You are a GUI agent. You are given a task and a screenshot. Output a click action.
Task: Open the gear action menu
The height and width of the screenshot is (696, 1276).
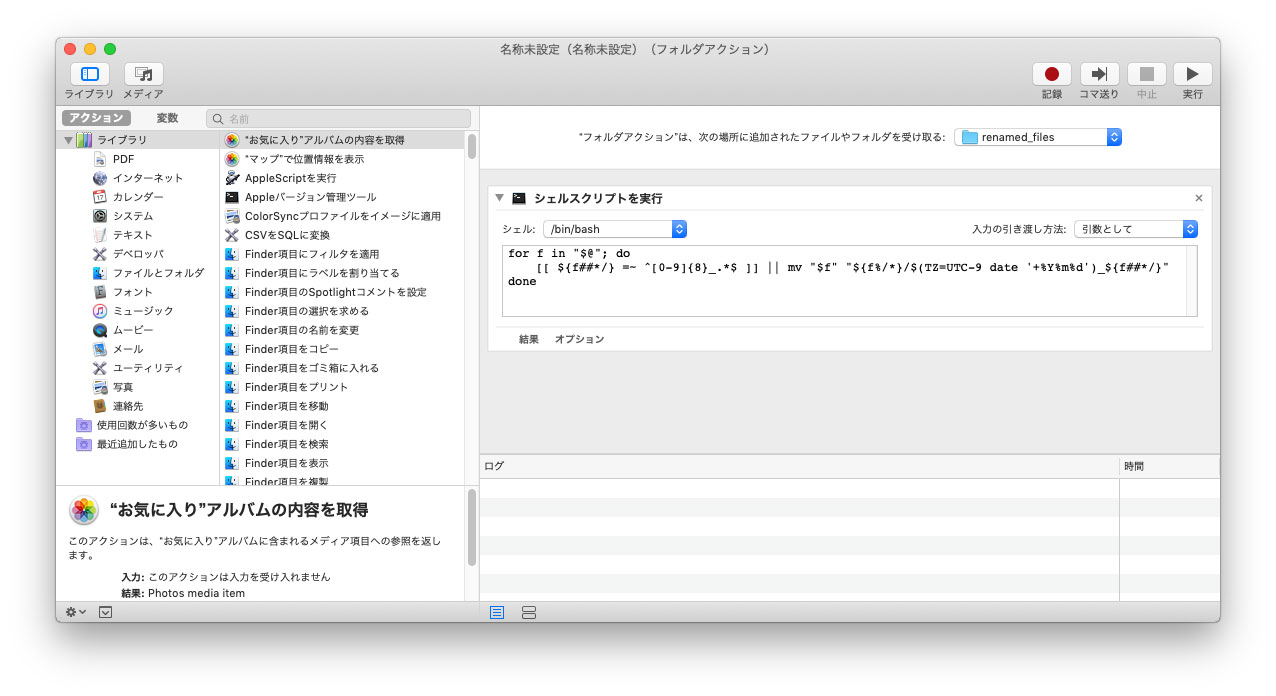tap(76, 612)
